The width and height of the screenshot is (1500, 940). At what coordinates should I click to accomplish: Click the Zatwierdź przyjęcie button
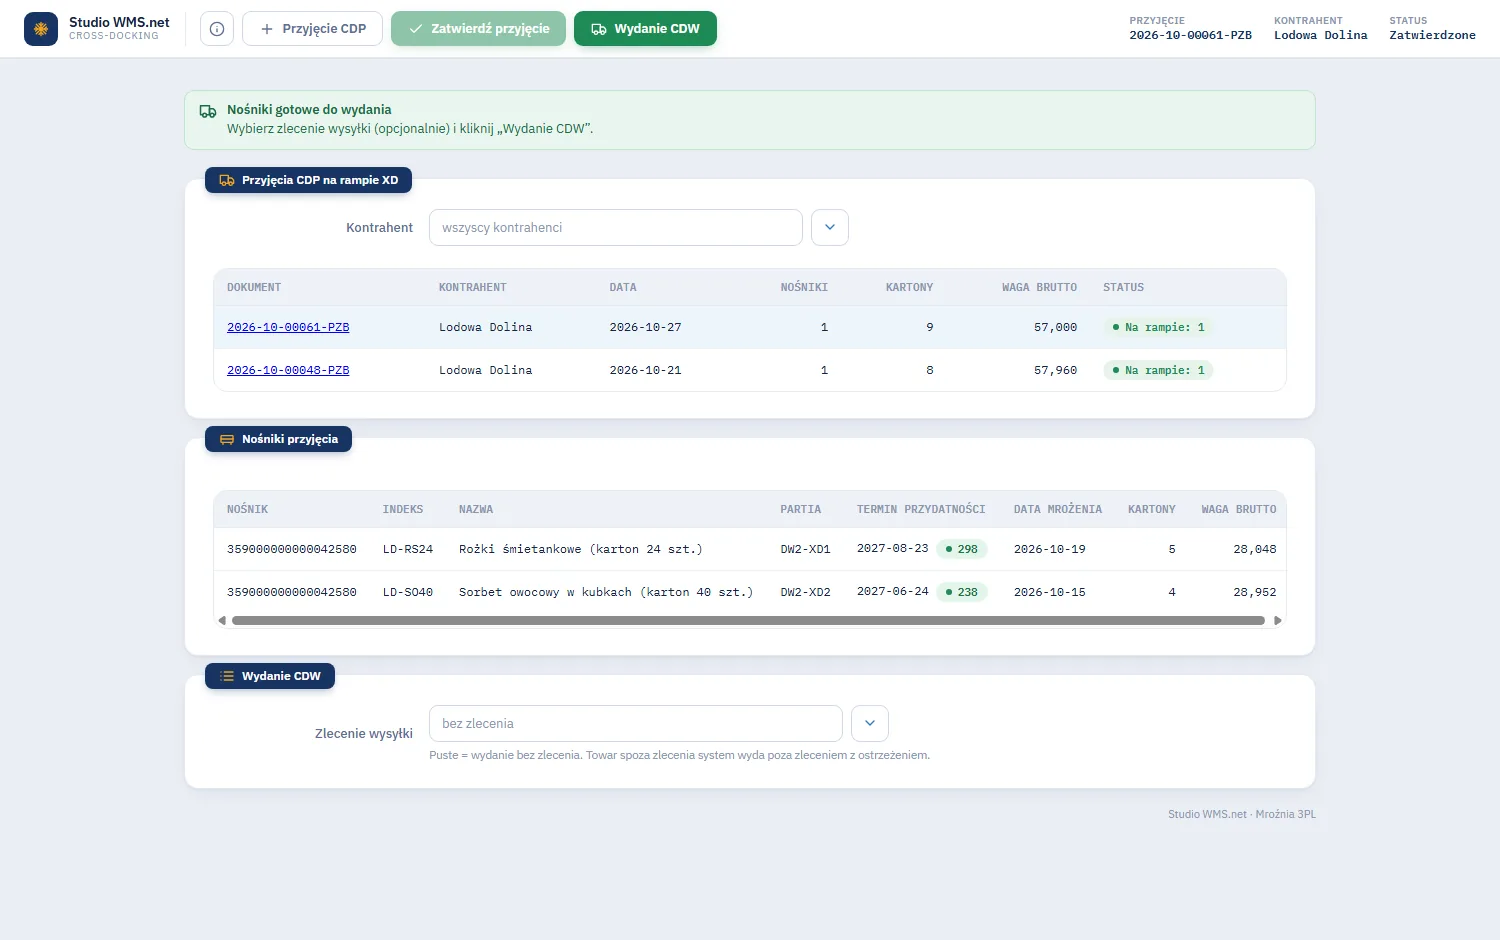(478, 29)
